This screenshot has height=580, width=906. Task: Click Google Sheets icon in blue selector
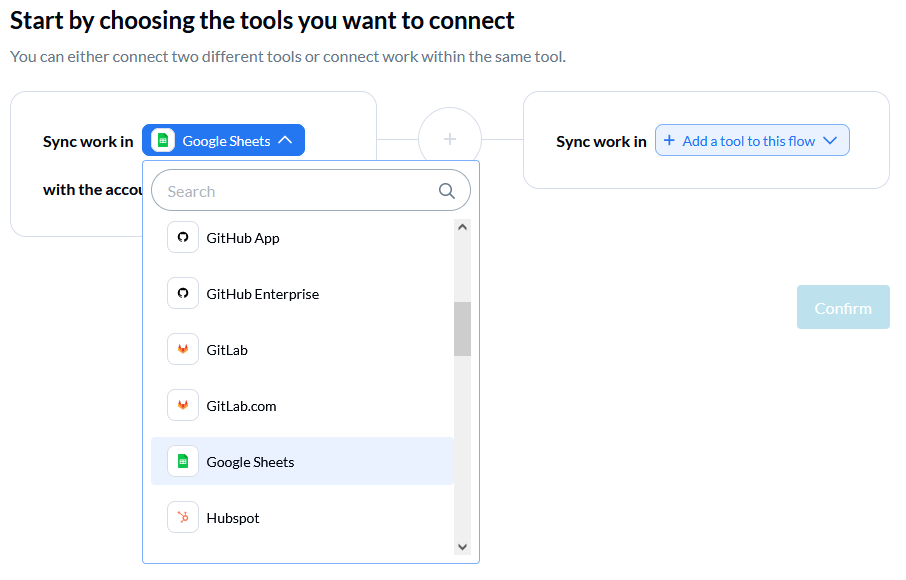tap(163, 140)
